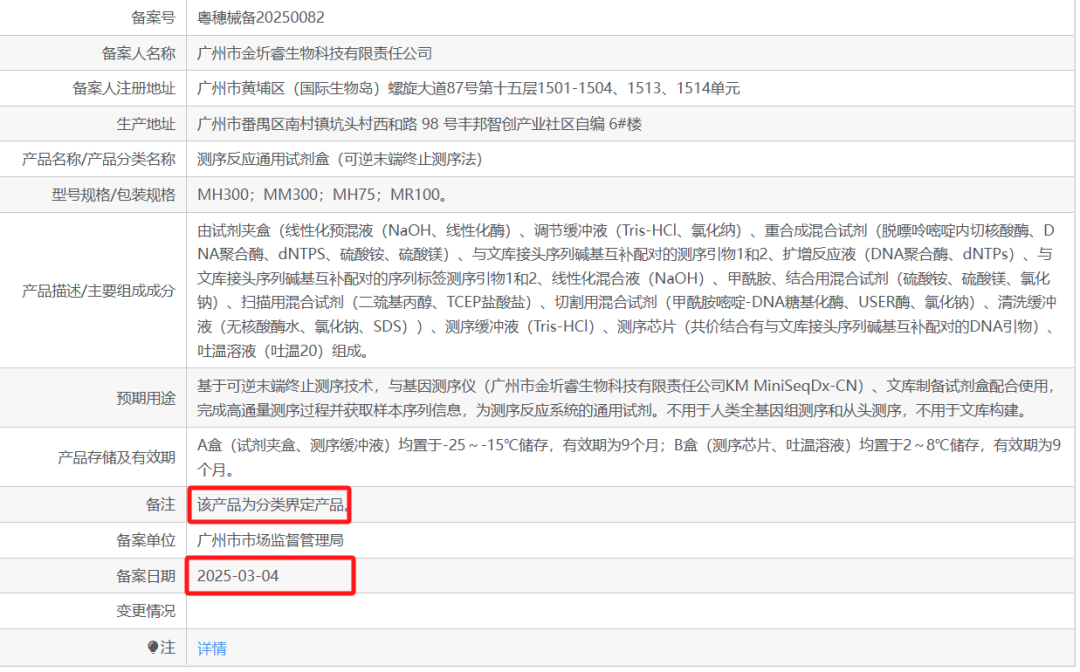Click the registered address starting with 广州市黄埔区
Image resolution: width=1080 pixels, height=672 pixels.
click(468, 88)
